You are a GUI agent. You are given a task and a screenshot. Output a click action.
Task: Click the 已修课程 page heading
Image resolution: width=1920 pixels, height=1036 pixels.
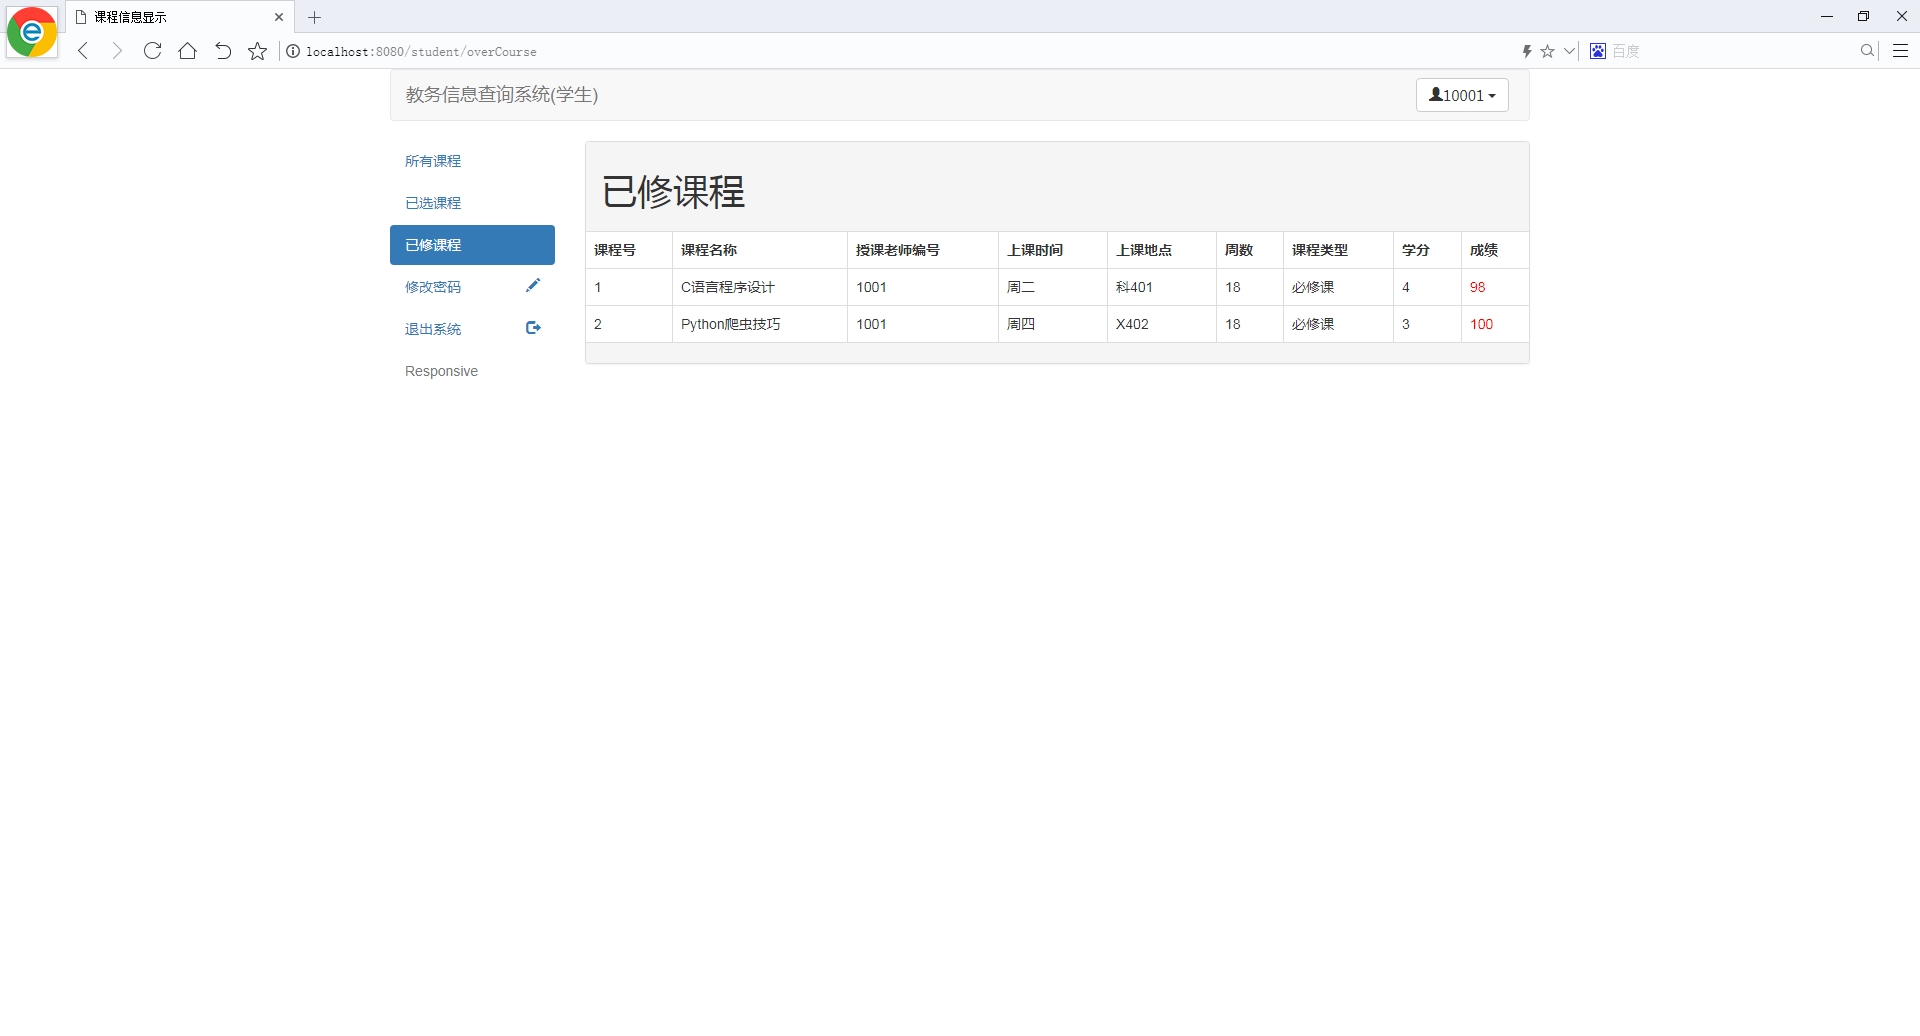(673, 192)
